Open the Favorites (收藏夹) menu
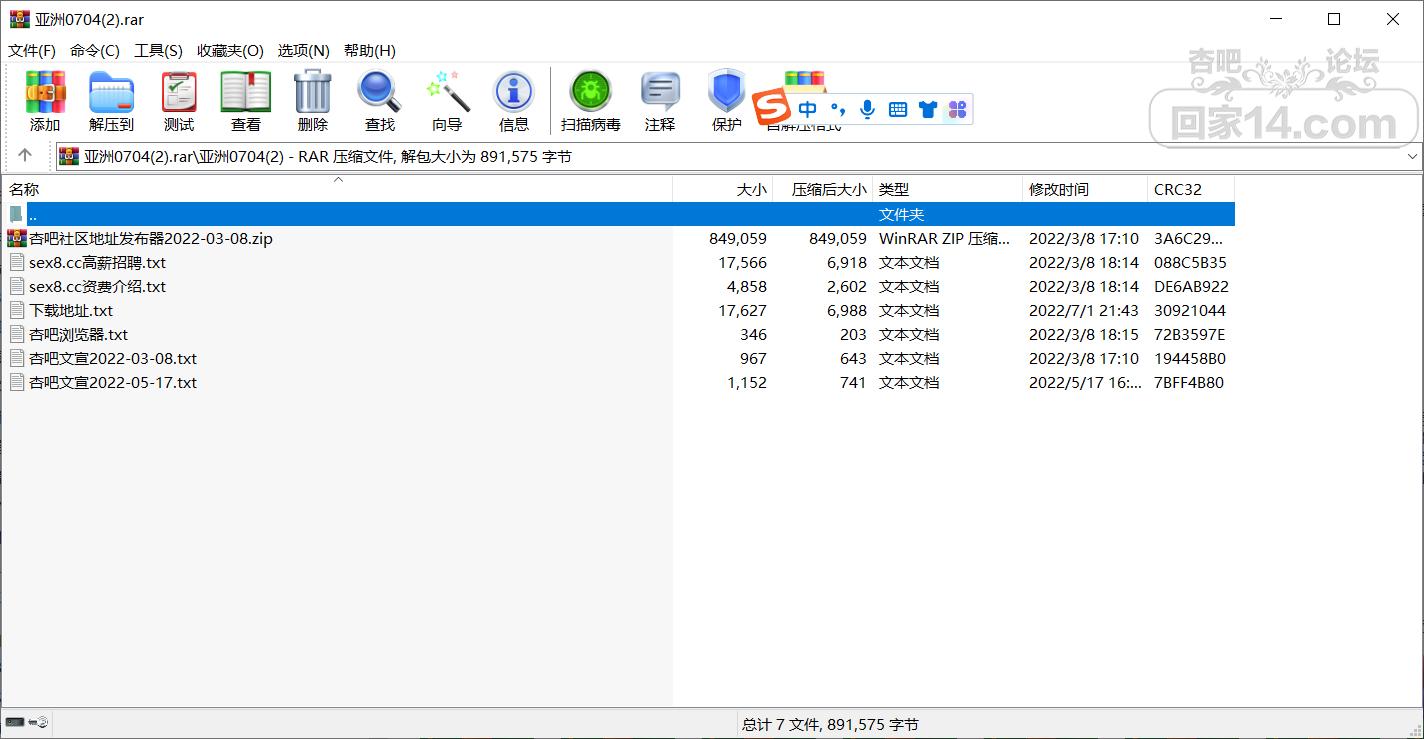1424x739 pixels. coord(230,51)
